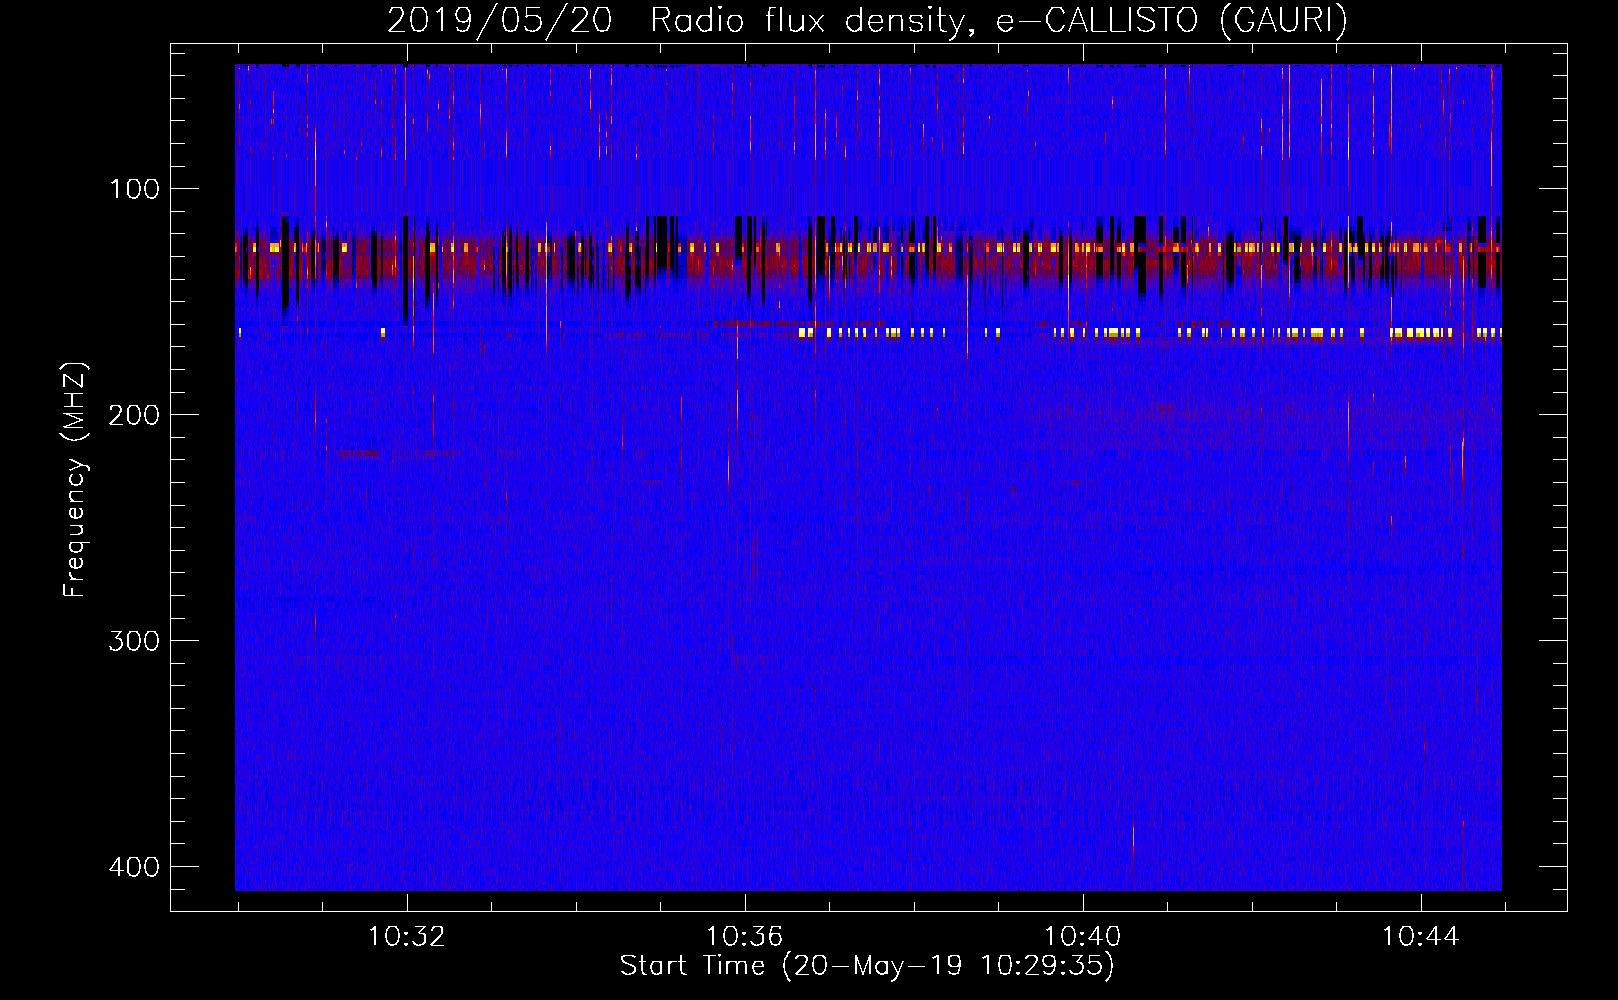Screen dimensions: 1618x1000
Task: Click the 10:36 time tick label
Action: click(x=744, y=937)
